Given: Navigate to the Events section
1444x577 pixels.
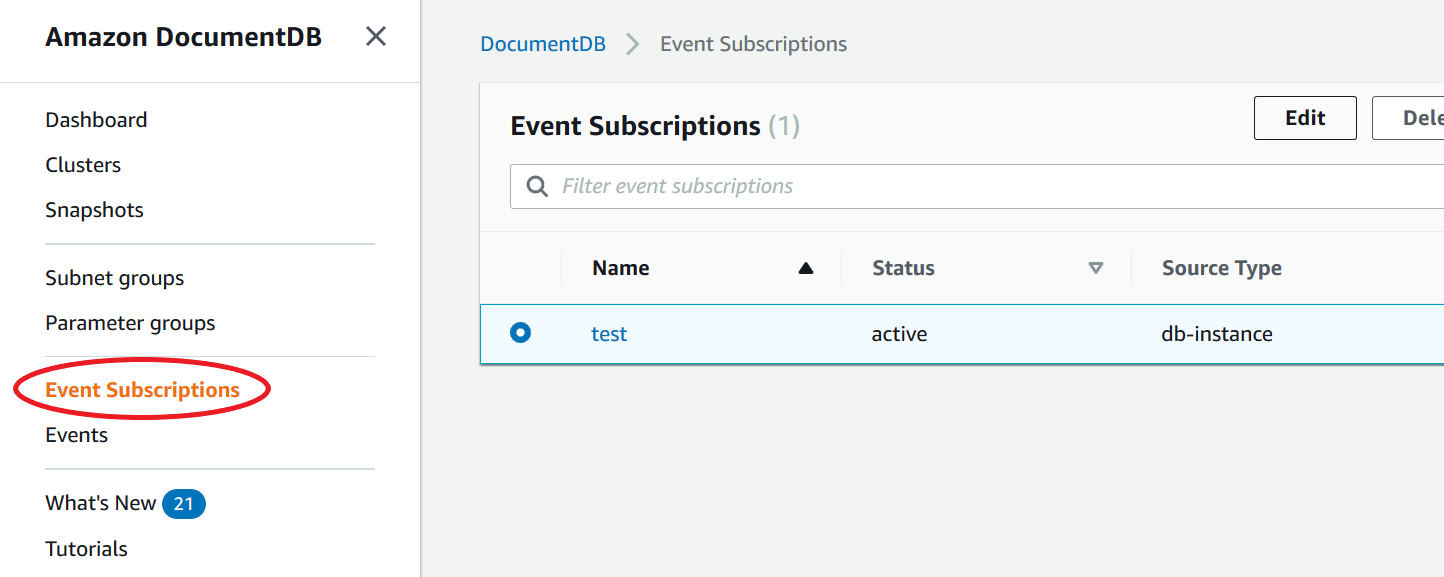Looking at the screenshot, I should [76, 434].
